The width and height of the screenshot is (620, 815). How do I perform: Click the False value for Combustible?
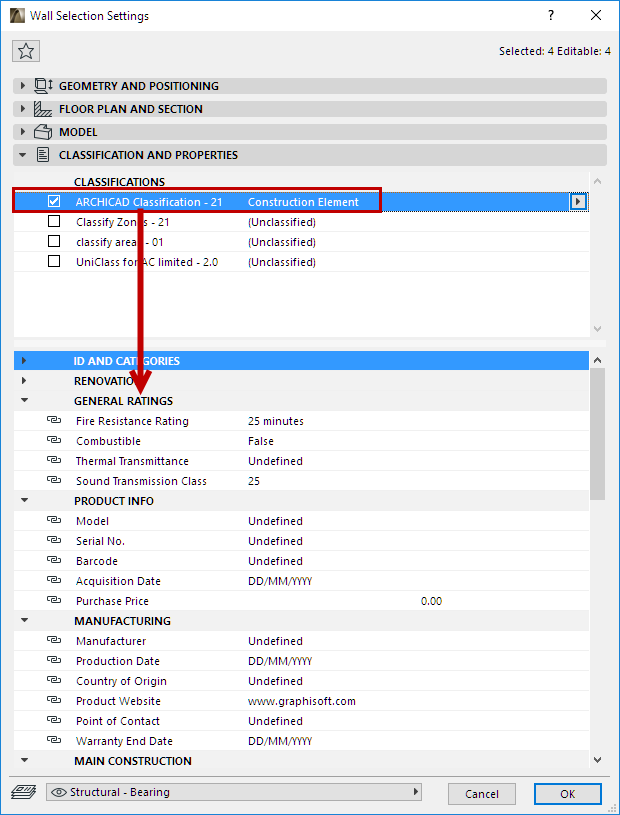[261, 441]
